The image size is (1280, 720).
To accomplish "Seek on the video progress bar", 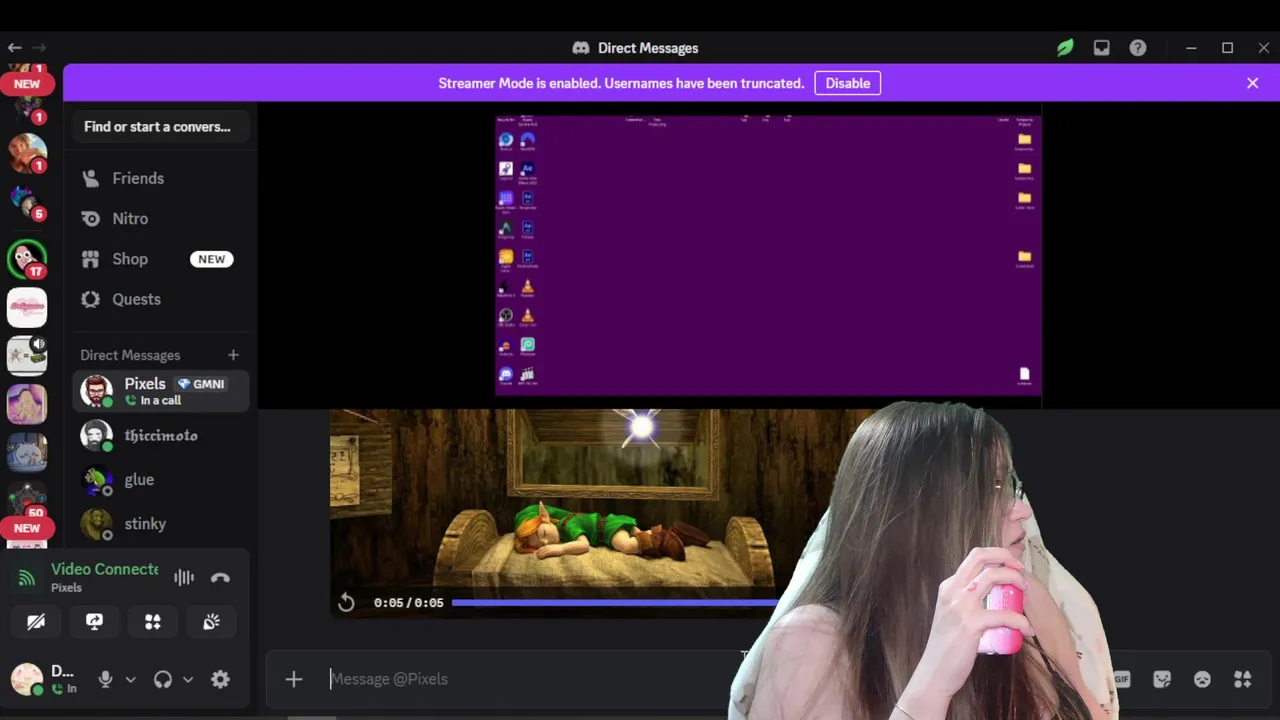I will click(615, 602).
